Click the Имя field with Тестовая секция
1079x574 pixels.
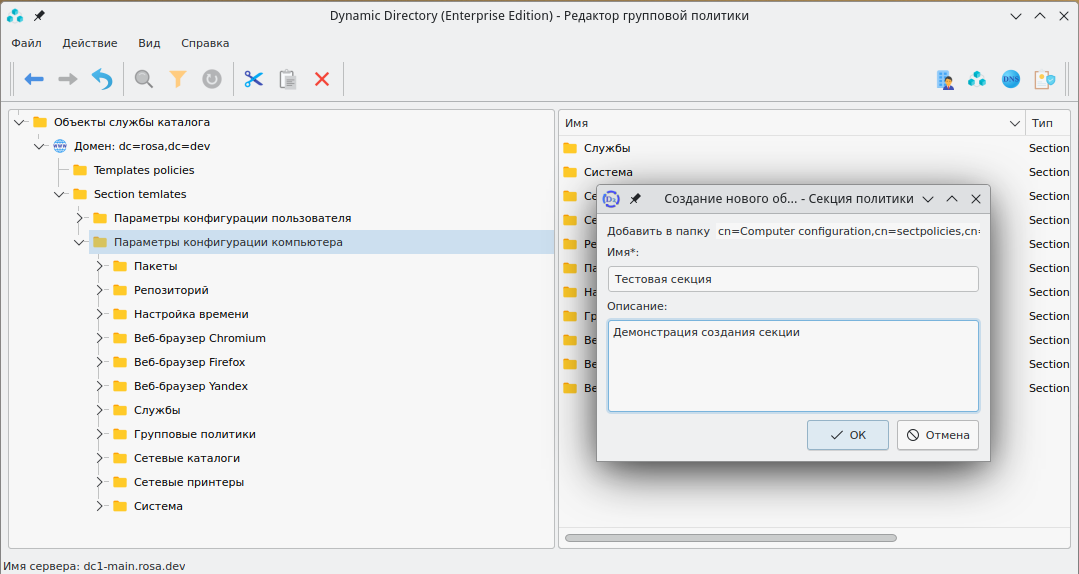coord(793,279)
